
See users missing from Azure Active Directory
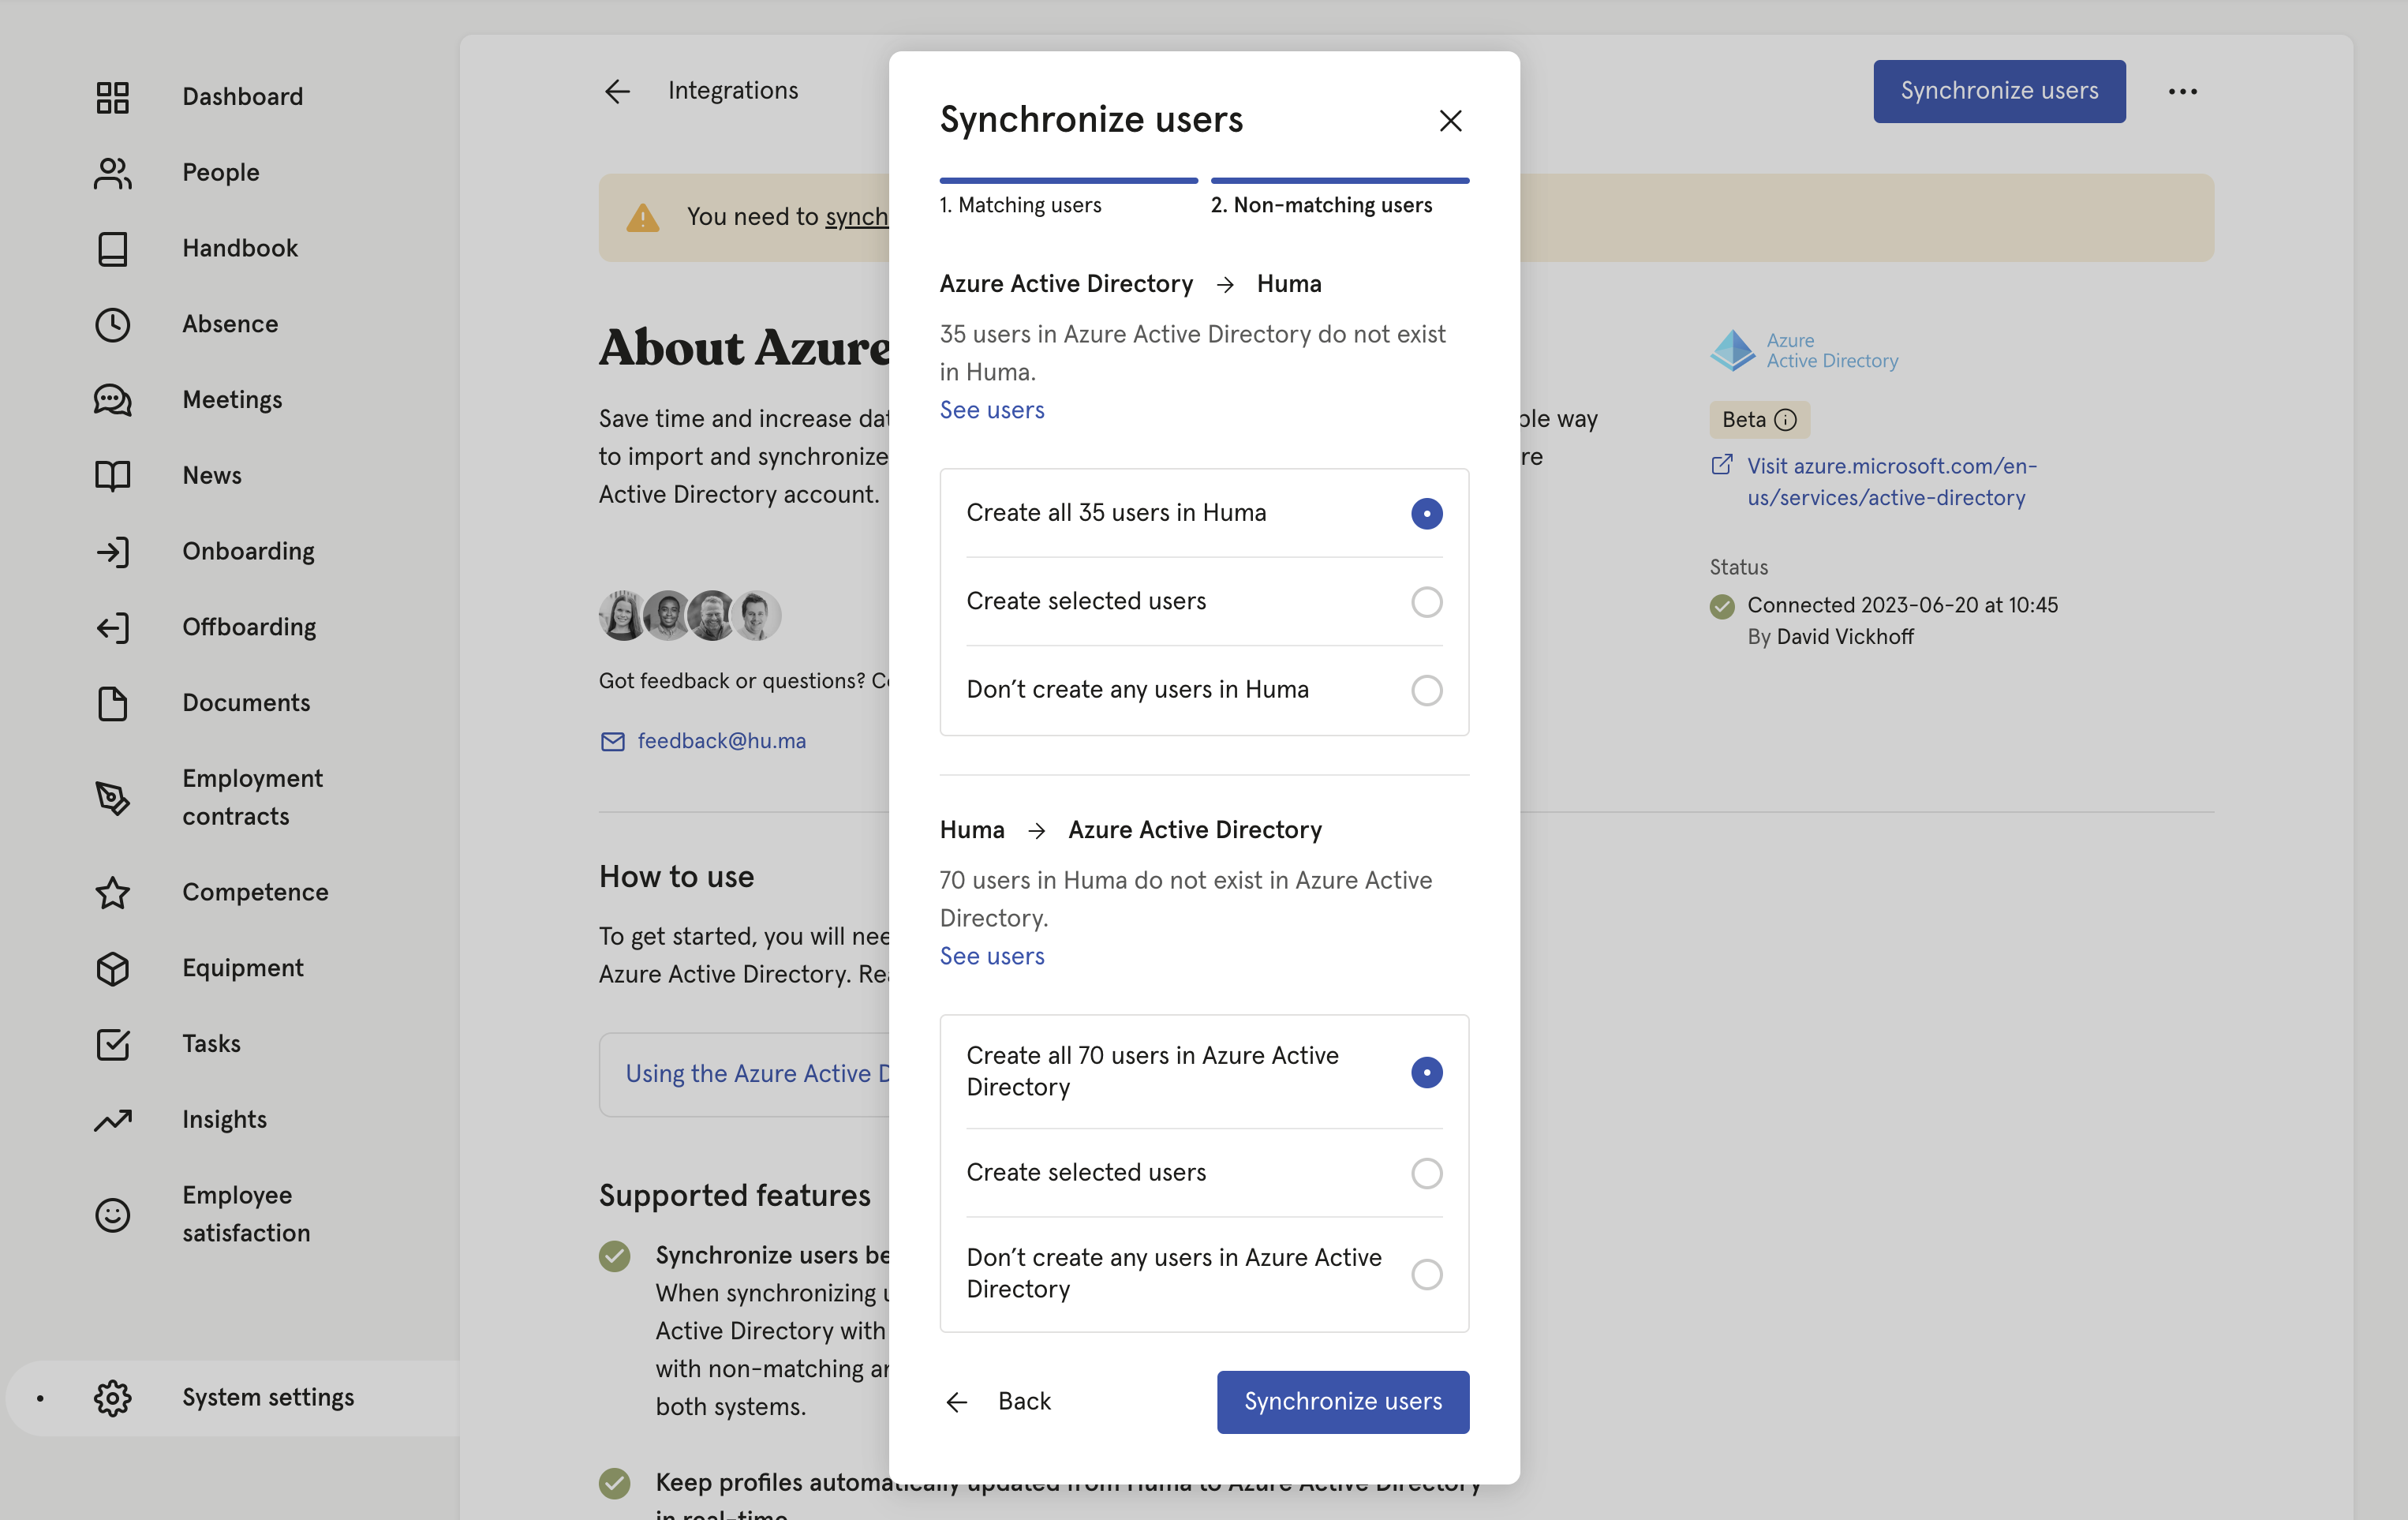pos(991,956)
